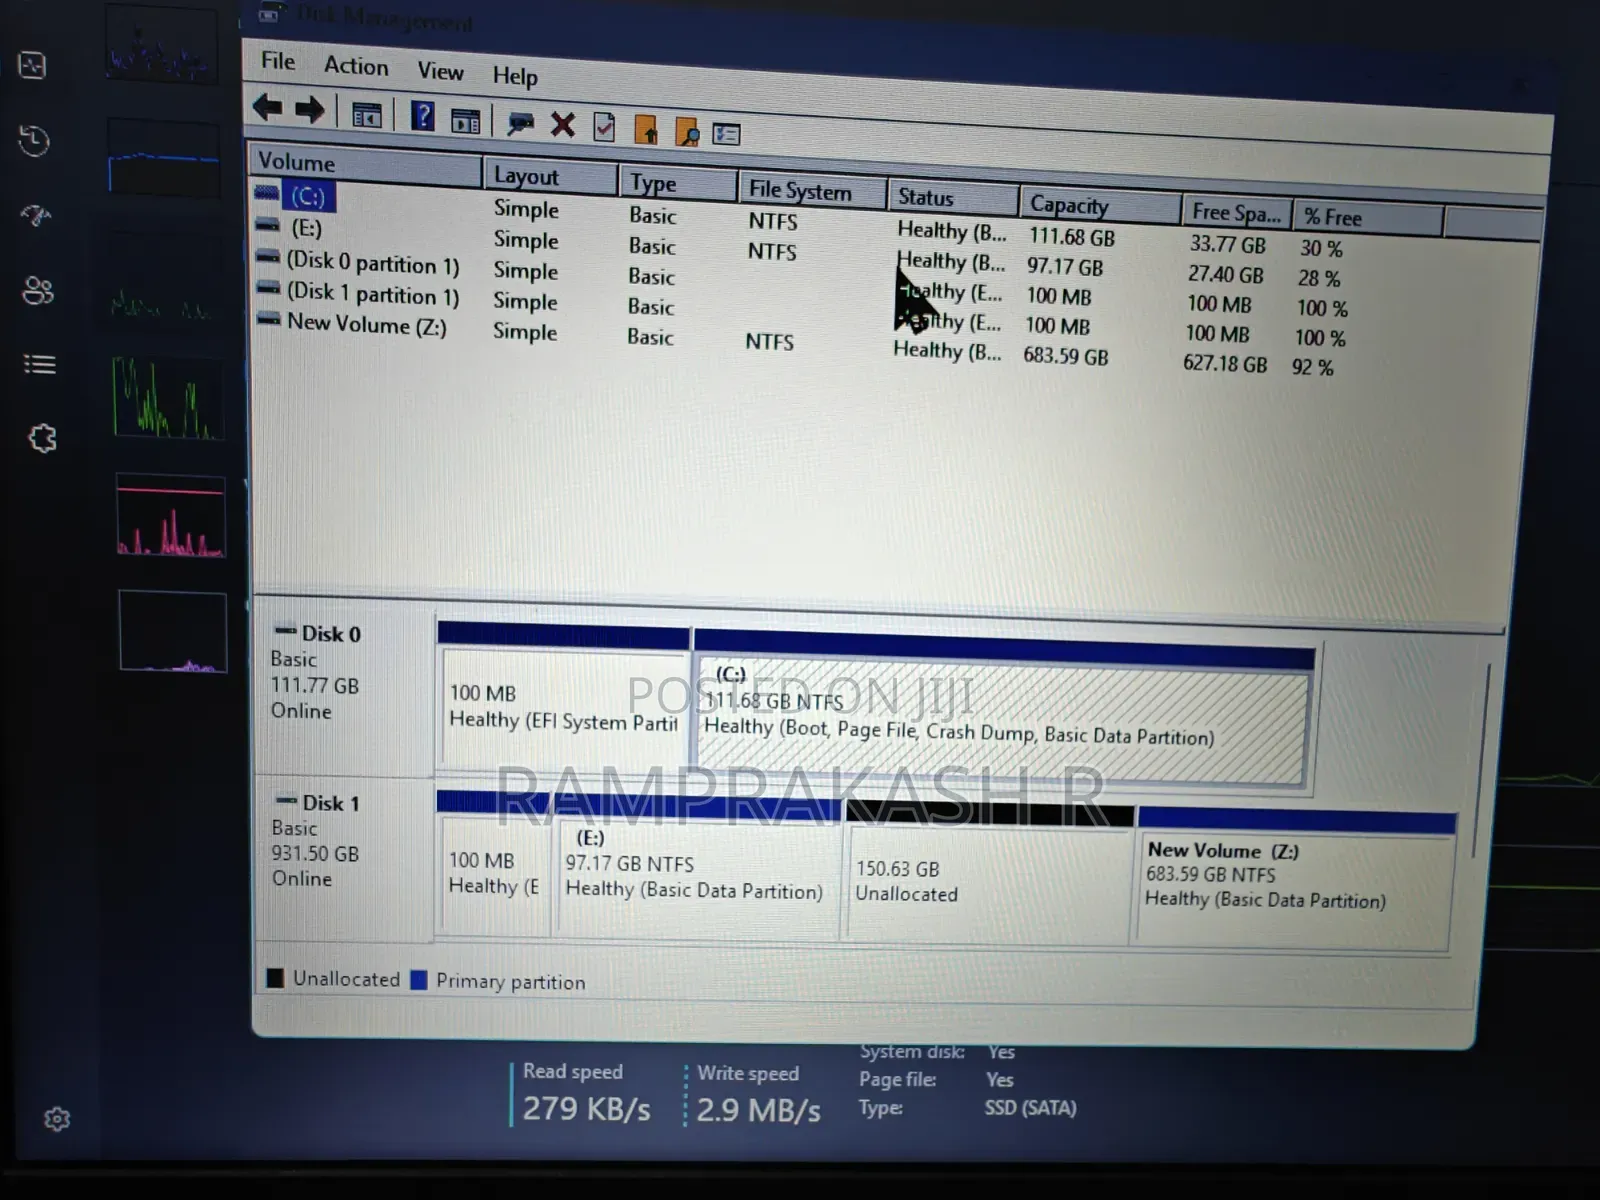
Task: Toggle the Show/Hide Console Tree toolbar icon
Action: [x=367, y=115]
